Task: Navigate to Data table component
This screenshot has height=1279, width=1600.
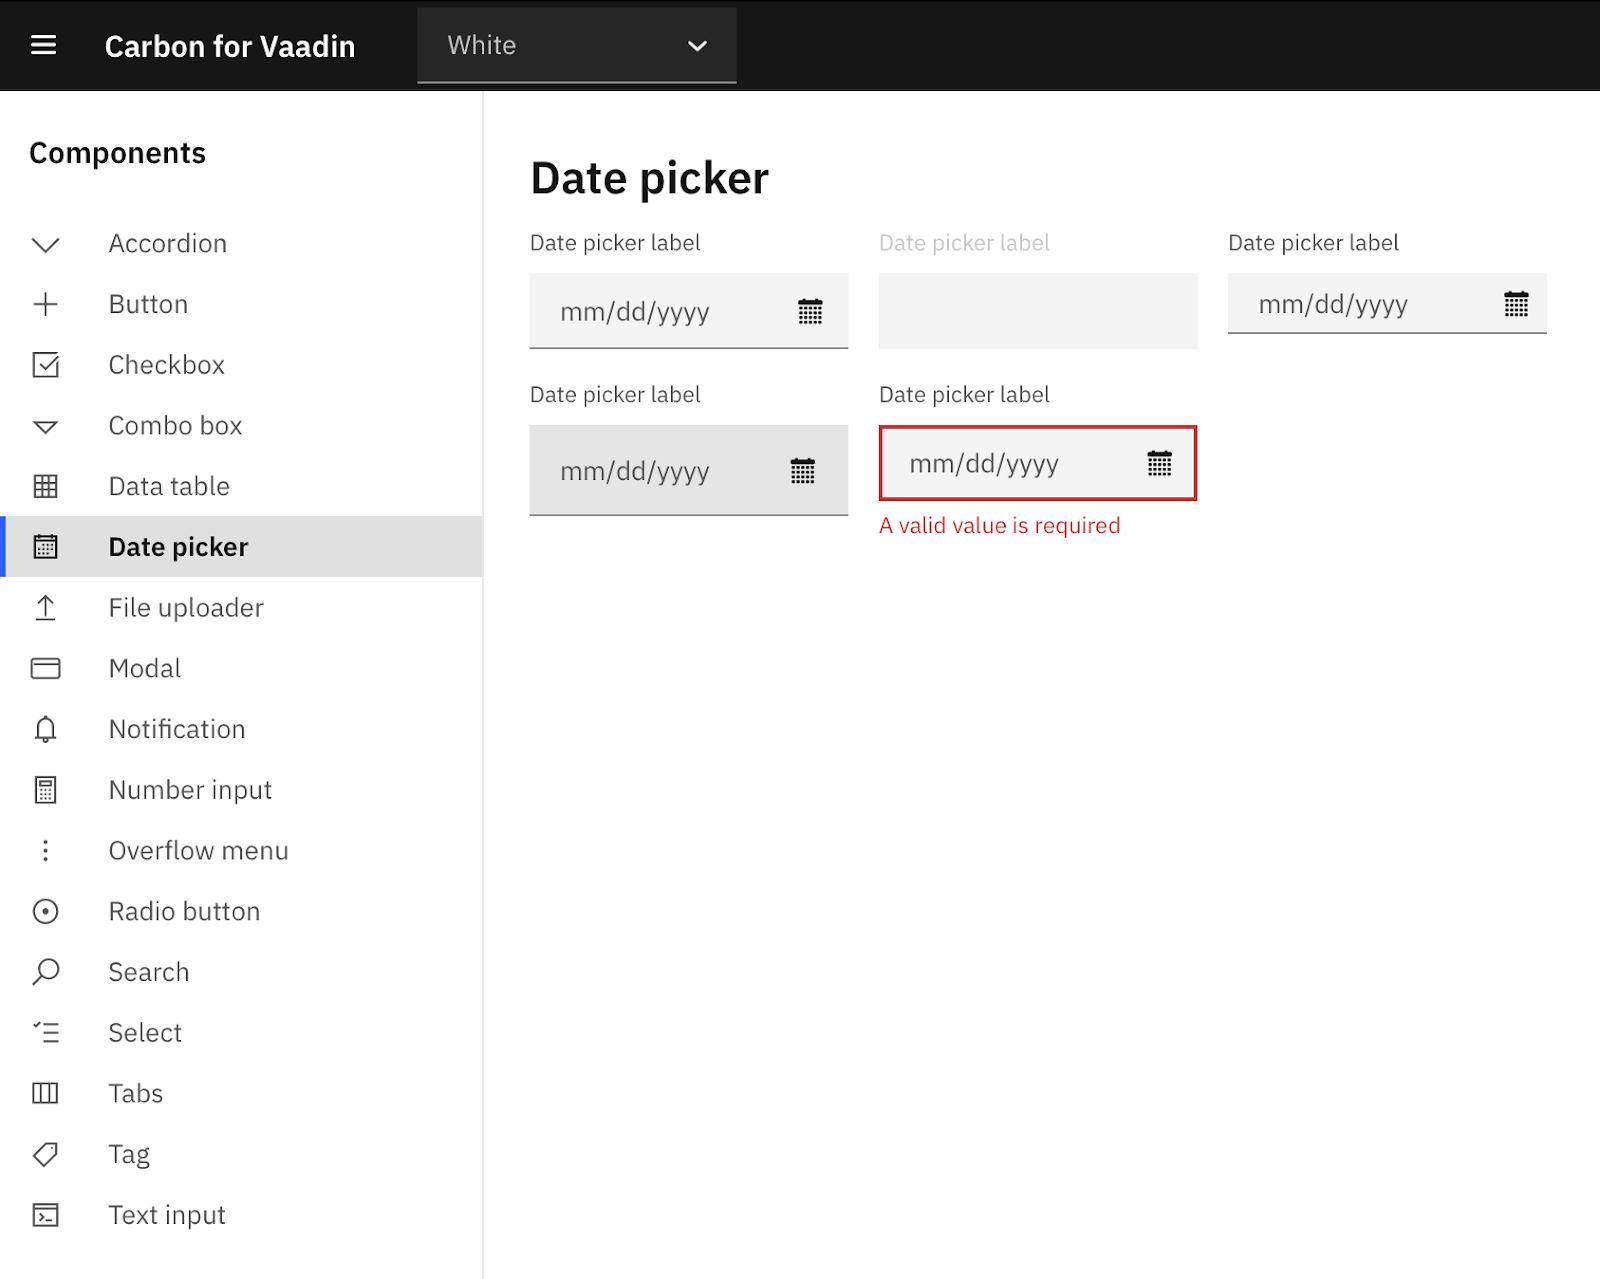Action: click(x=169, y=487)
